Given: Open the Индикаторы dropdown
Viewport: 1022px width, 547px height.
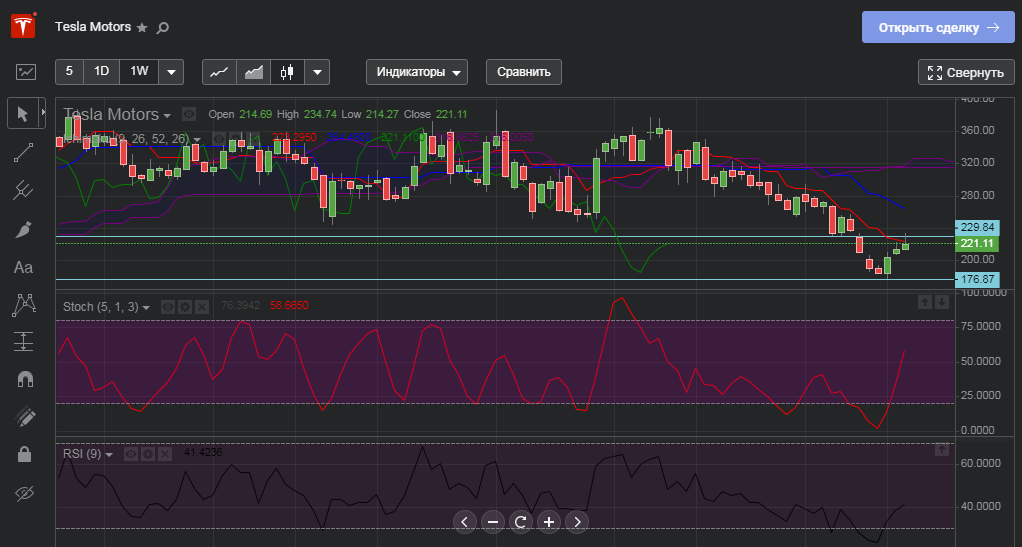Looking at the screenshot, I should tap(417, 72).
